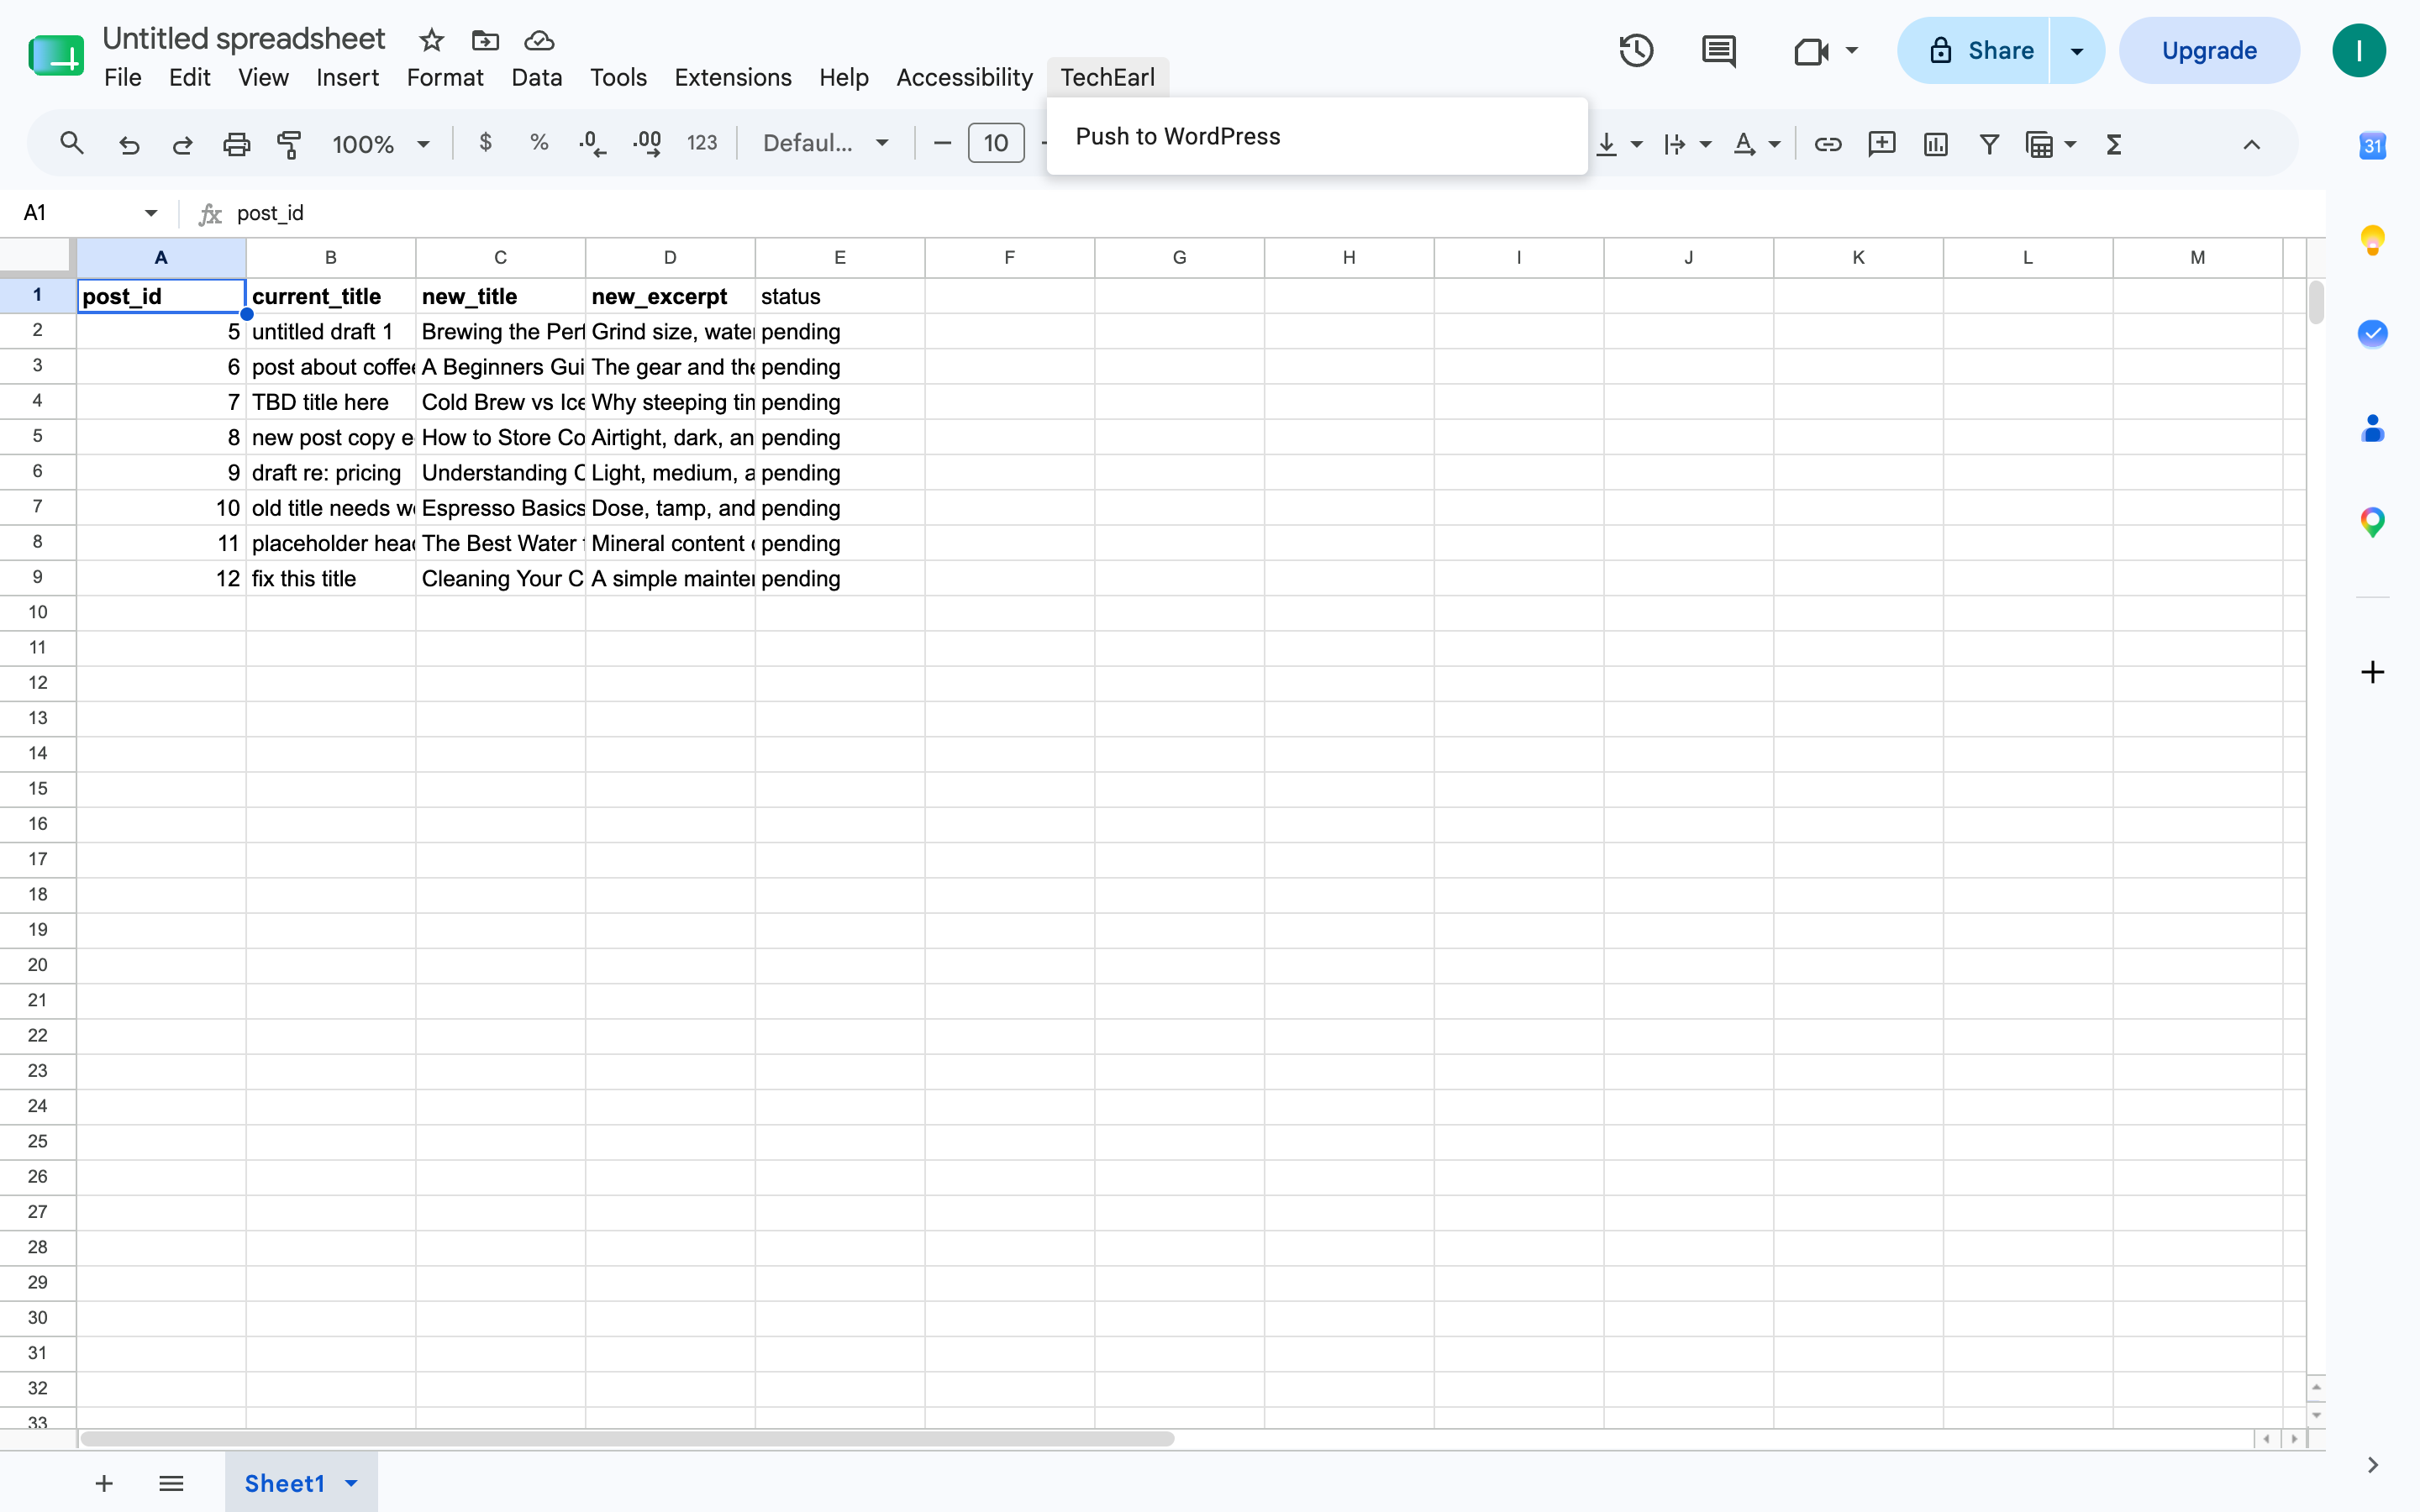Viewport: 2420px width, 1512px height.
Task: Open the A1 name box dropdown
Action: (x=151, y=213)
